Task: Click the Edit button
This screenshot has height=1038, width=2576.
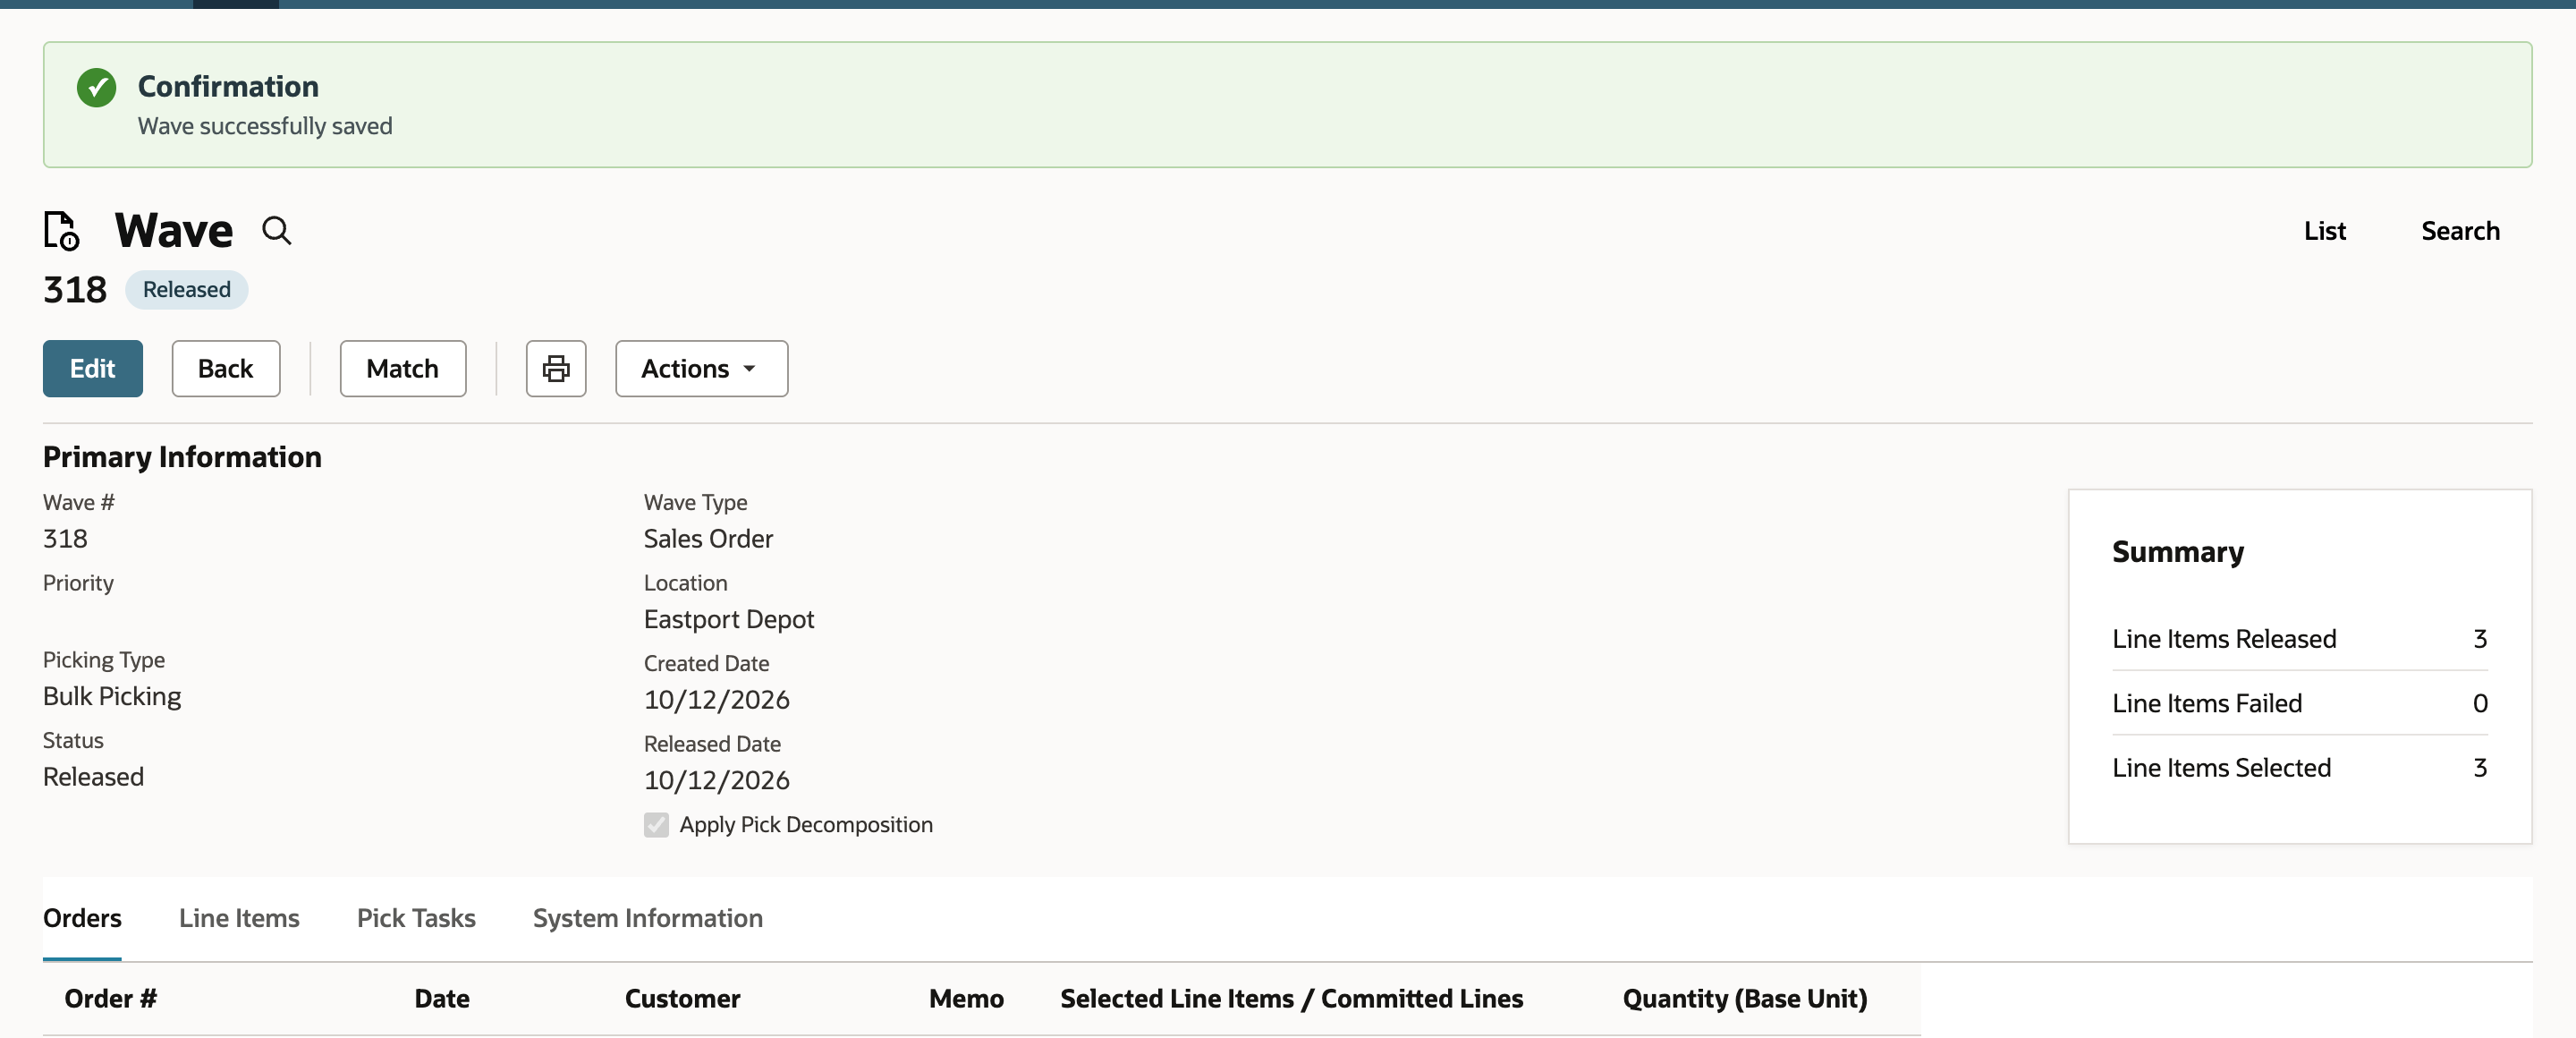Action: coord(93,369)
